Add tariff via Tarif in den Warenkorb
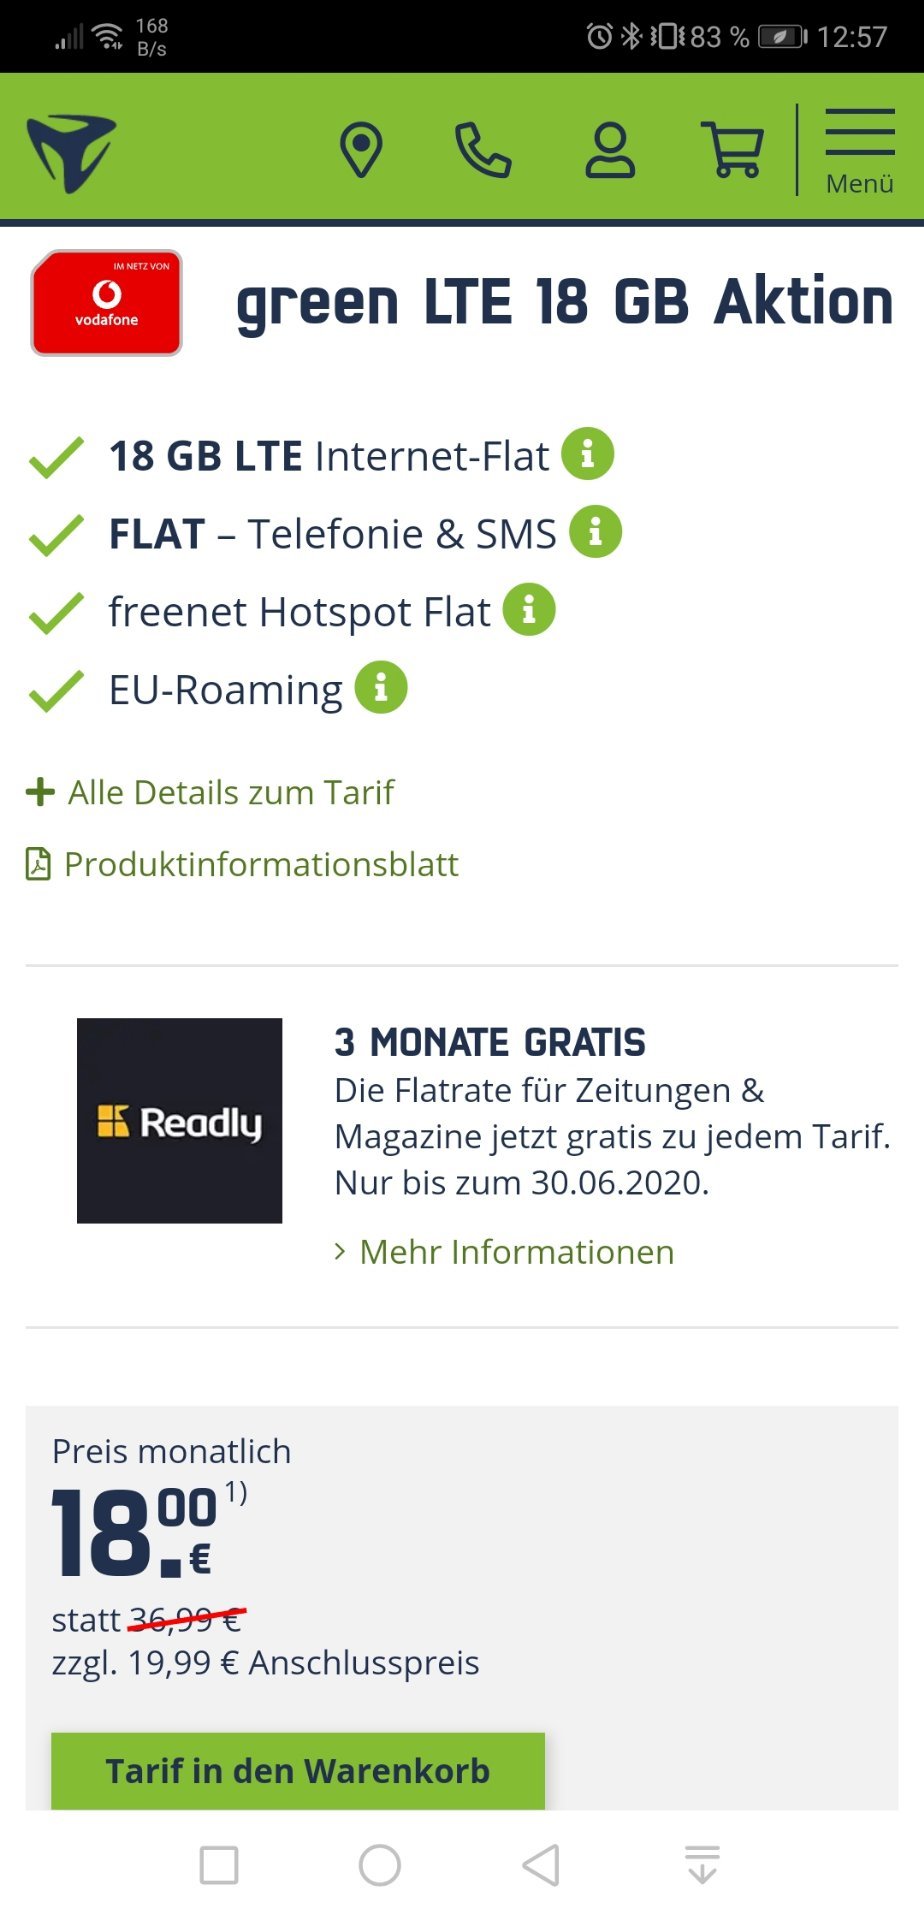The width and height of the screenshot is (924, 1920). click(x=298, y=1771)
